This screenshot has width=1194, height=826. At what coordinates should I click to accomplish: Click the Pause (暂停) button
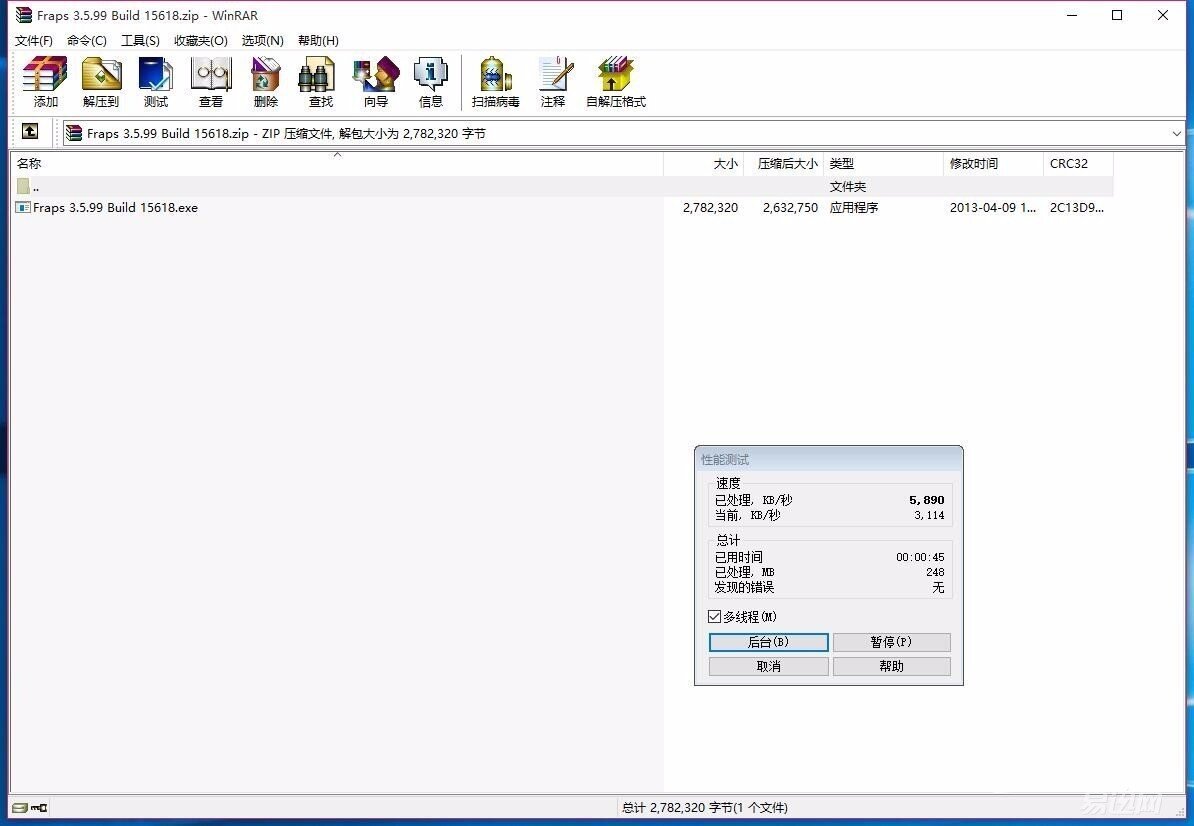(x=892, y=642)
